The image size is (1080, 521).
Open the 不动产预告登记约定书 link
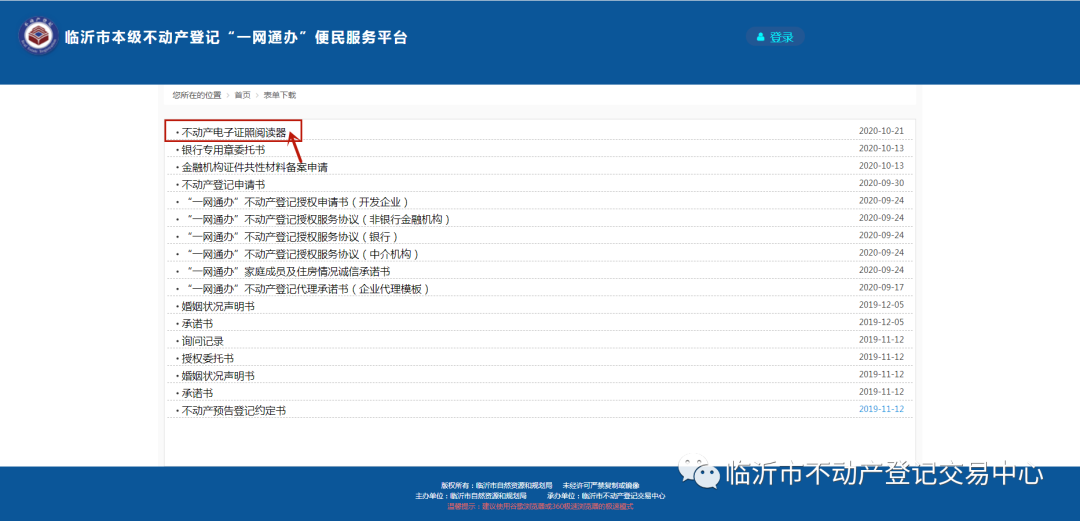(233, 411)
